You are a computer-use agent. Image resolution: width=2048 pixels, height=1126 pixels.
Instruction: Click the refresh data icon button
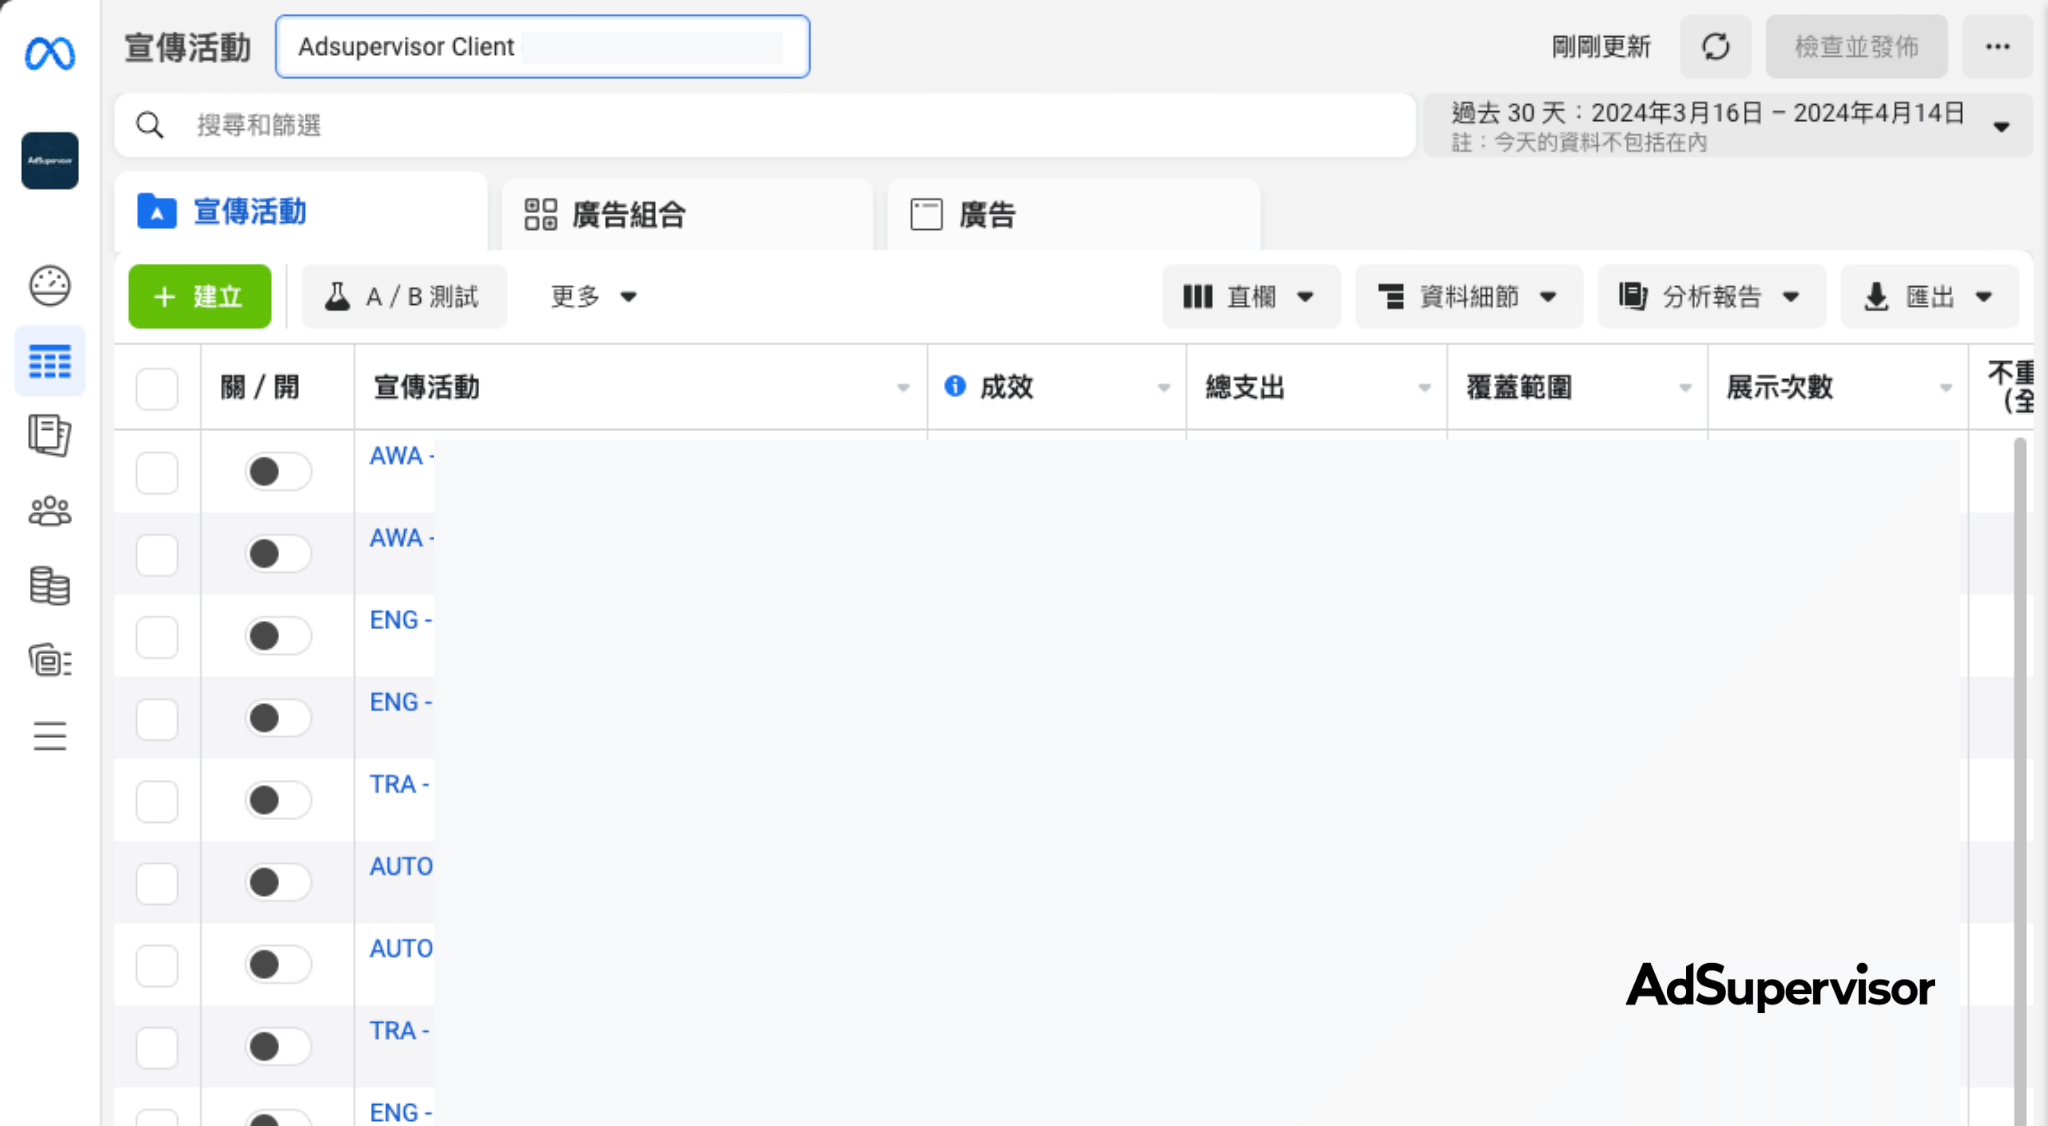click(x=1716, y=47)
